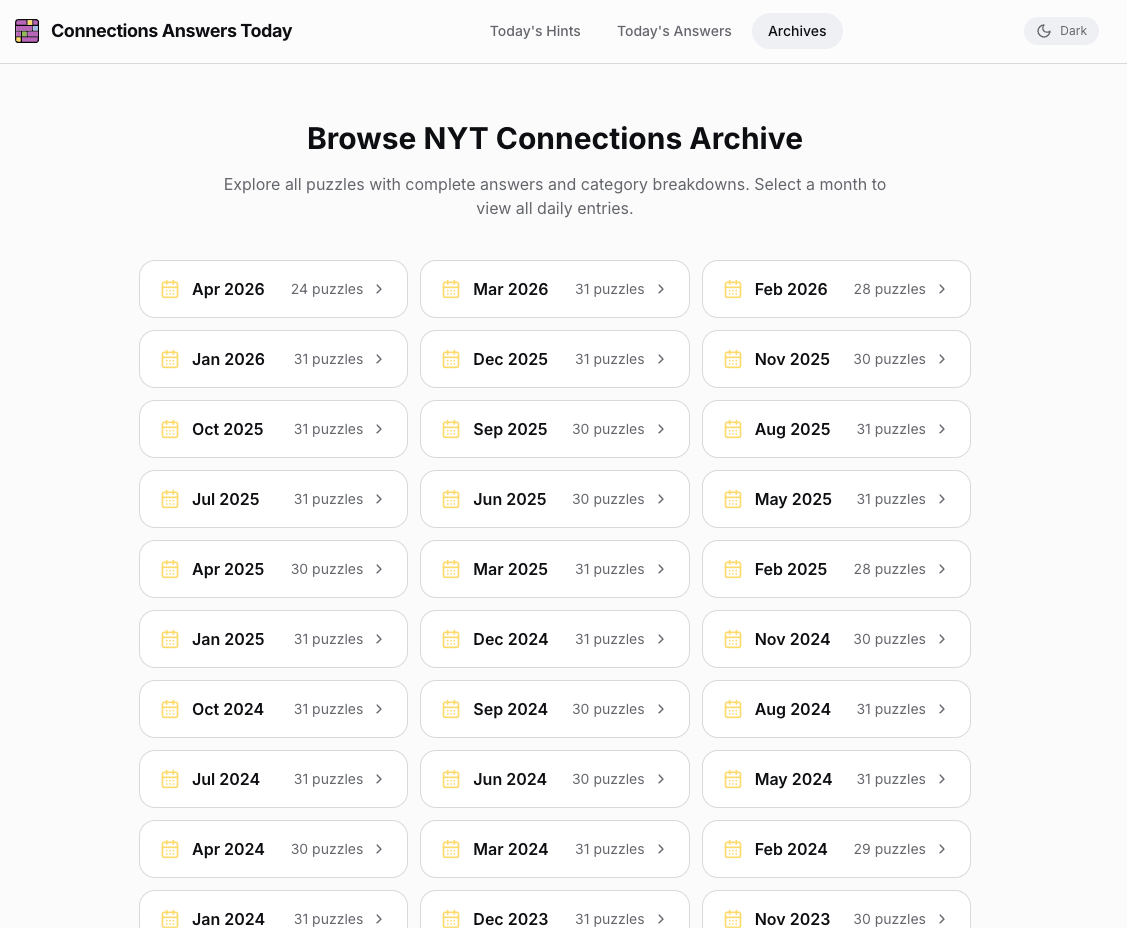Click the Connections grid logo icon
1127x928 pixels.
click(27, 31)
